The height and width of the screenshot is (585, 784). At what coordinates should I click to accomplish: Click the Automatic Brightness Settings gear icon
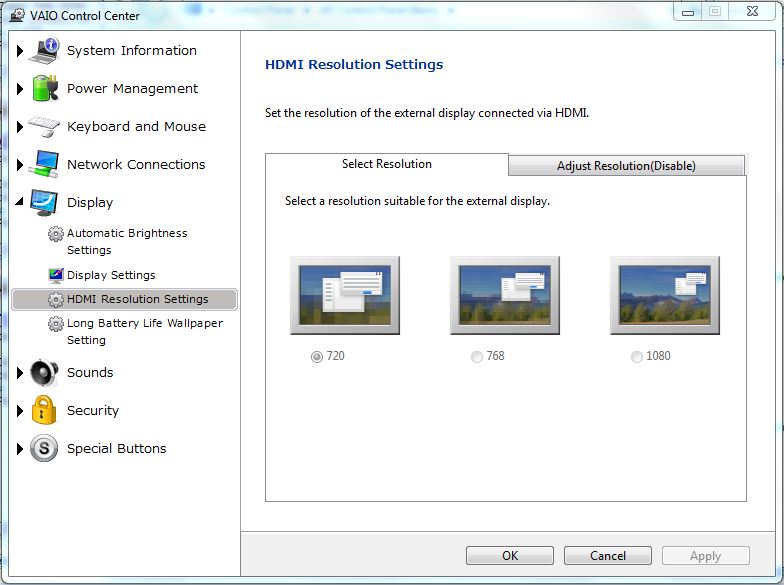56,234
